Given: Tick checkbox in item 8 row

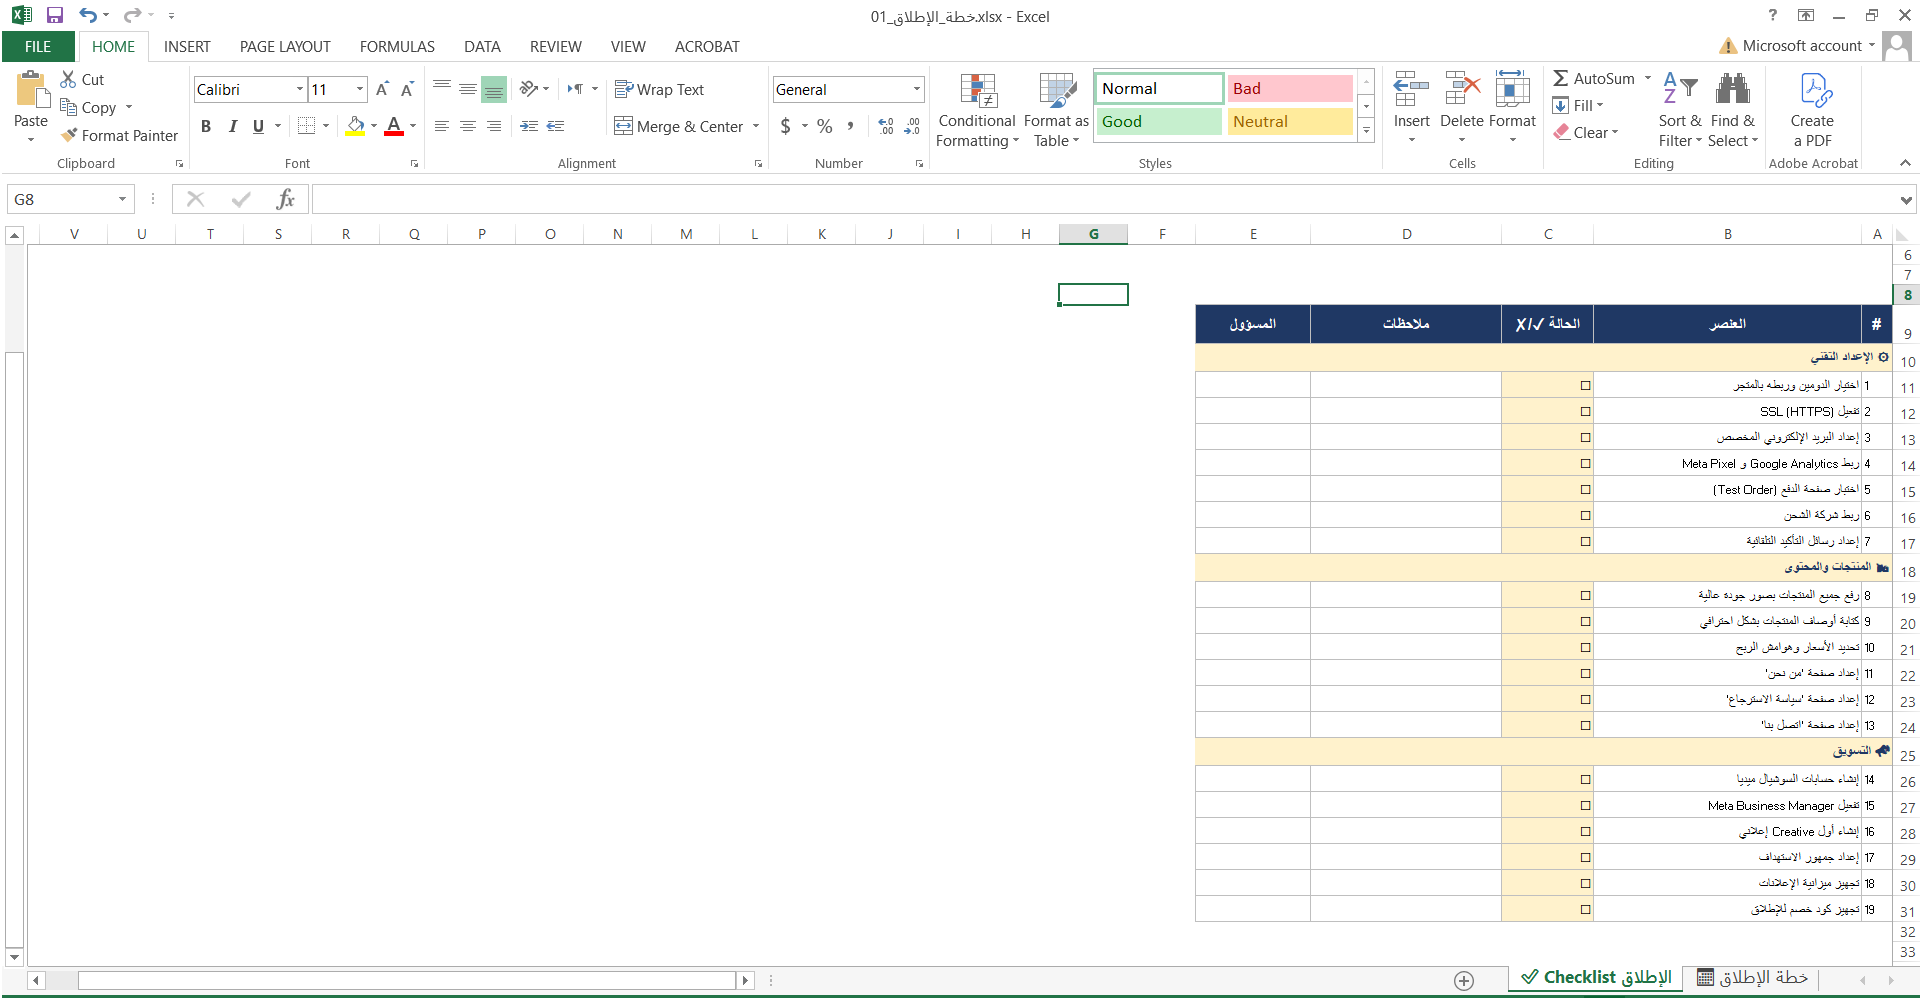Looking at the screenshot, I should [x=1585, y=595].
